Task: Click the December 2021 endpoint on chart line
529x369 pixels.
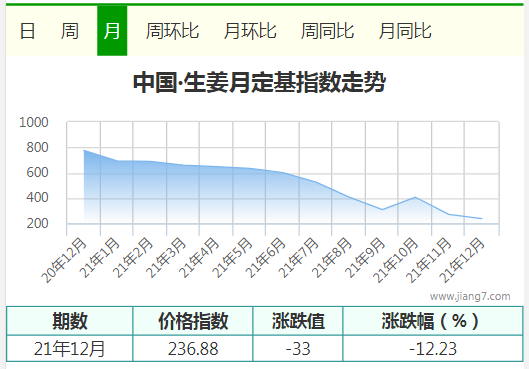Action: (482, 219)
